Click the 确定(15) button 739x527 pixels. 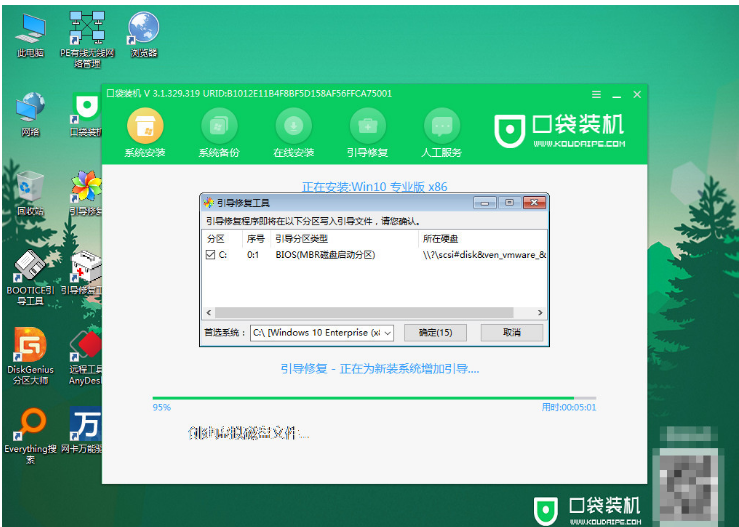[435, 333]
